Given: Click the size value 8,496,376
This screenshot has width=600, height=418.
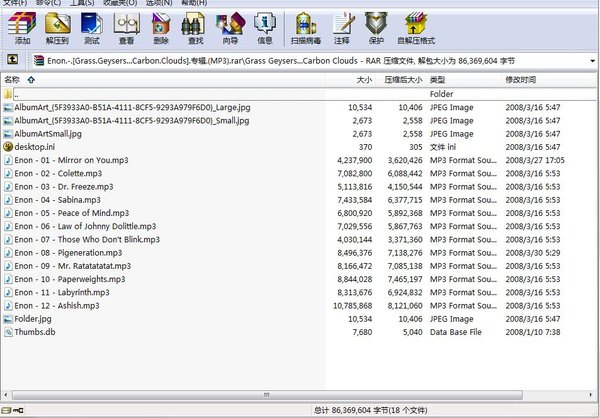Looking at the screenshot, I should (354, 253).
